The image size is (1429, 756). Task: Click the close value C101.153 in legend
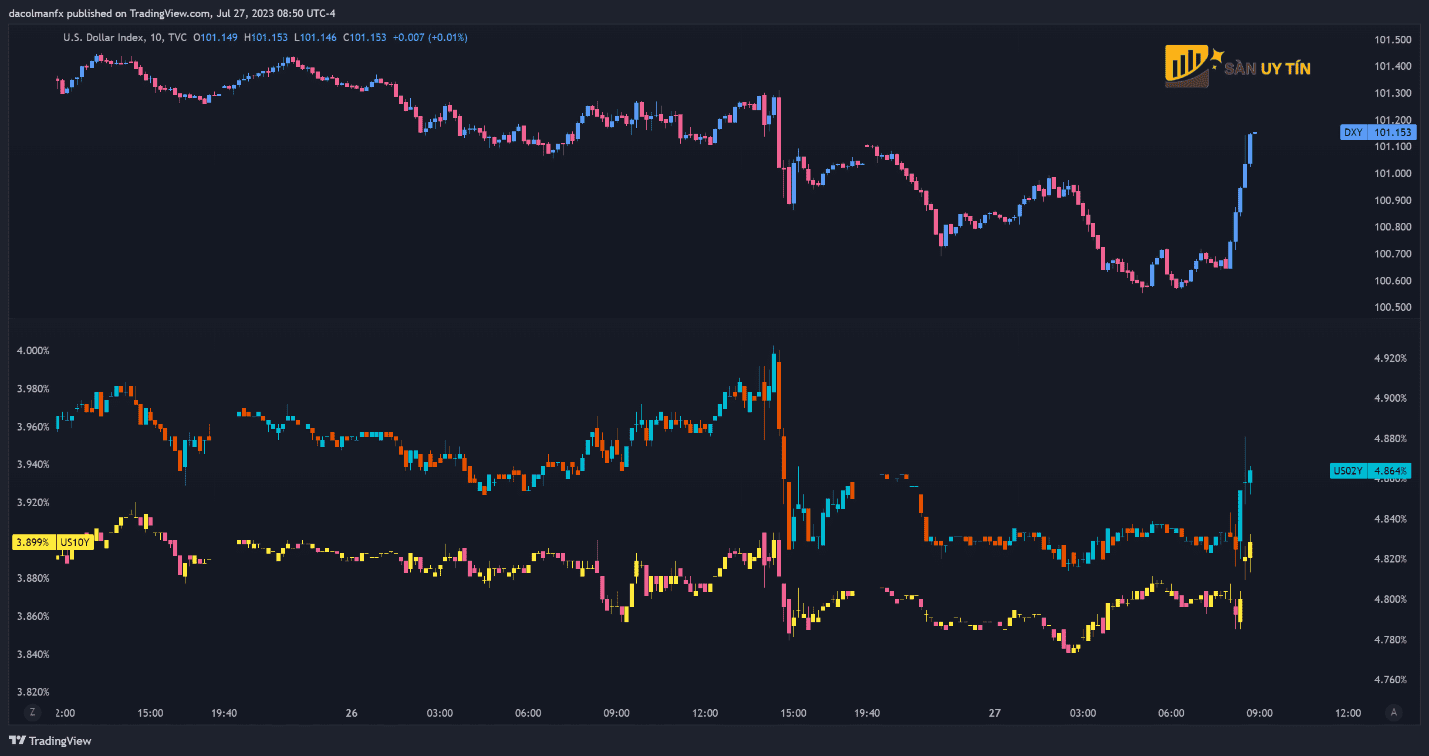(x=365, y=37)
